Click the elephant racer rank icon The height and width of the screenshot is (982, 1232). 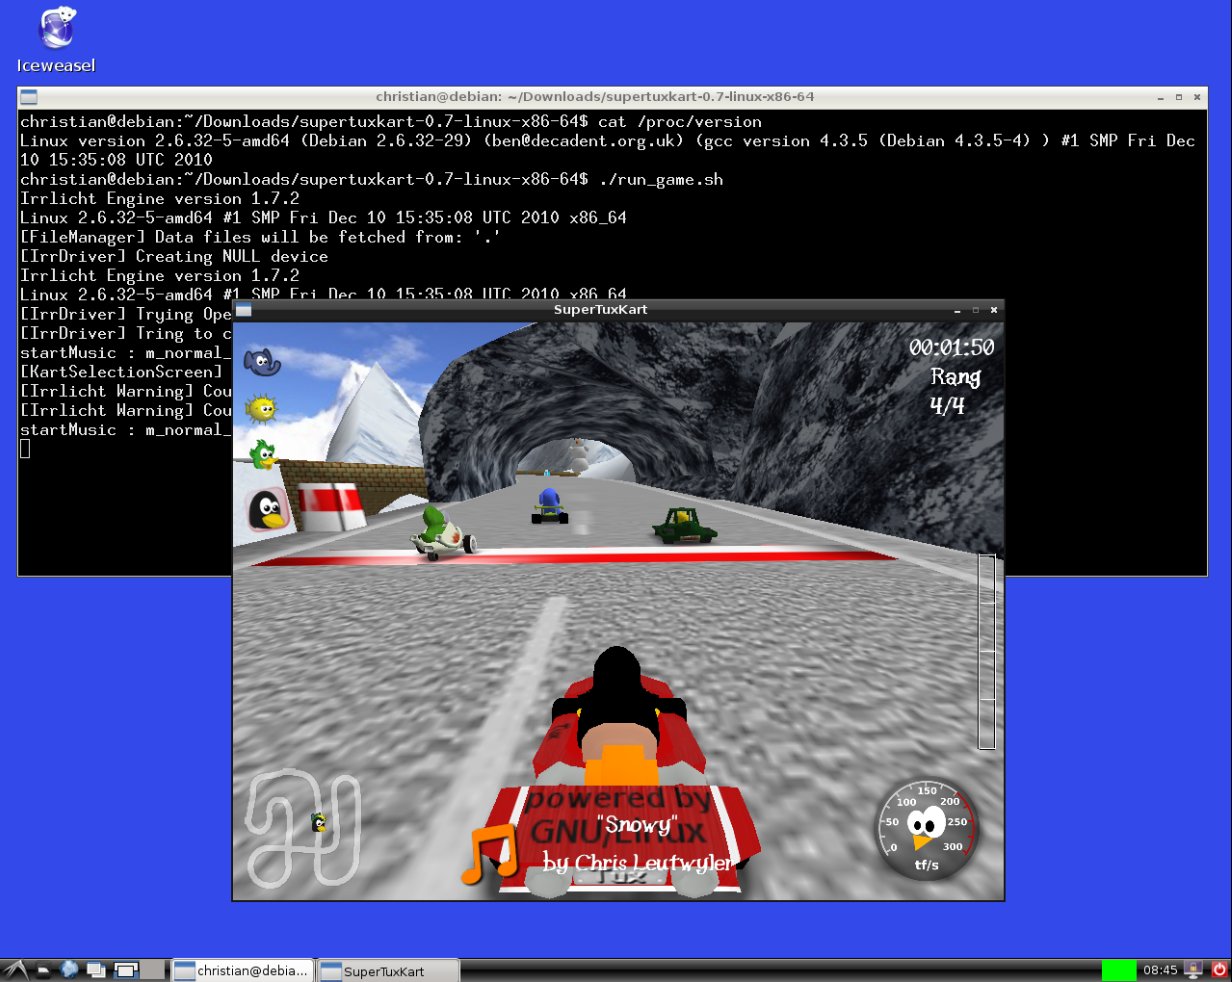(x=262, y=361)
